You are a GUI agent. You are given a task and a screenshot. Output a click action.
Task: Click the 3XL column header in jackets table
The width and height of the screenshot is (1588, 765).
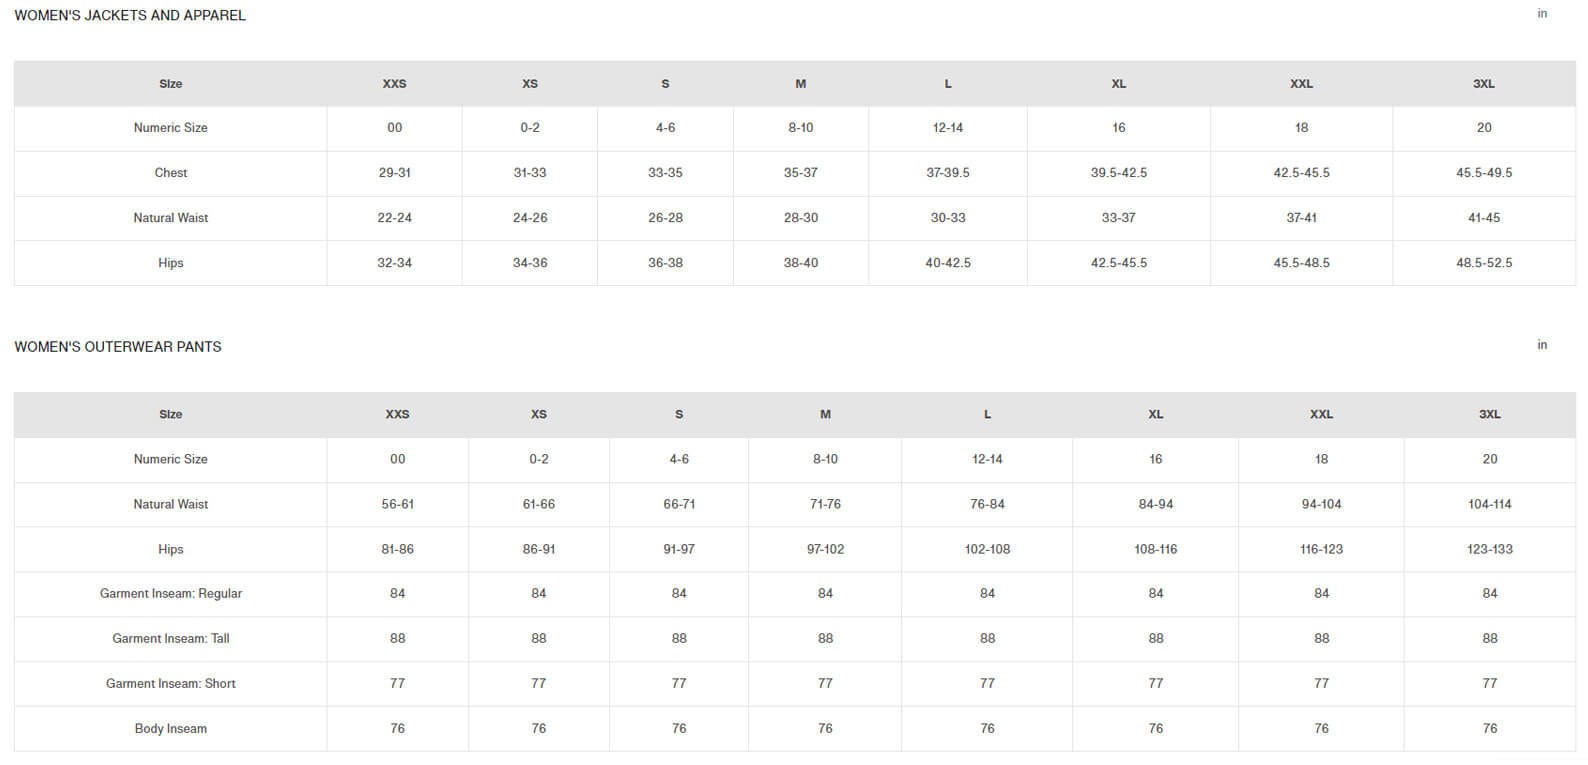point(1483,84)
